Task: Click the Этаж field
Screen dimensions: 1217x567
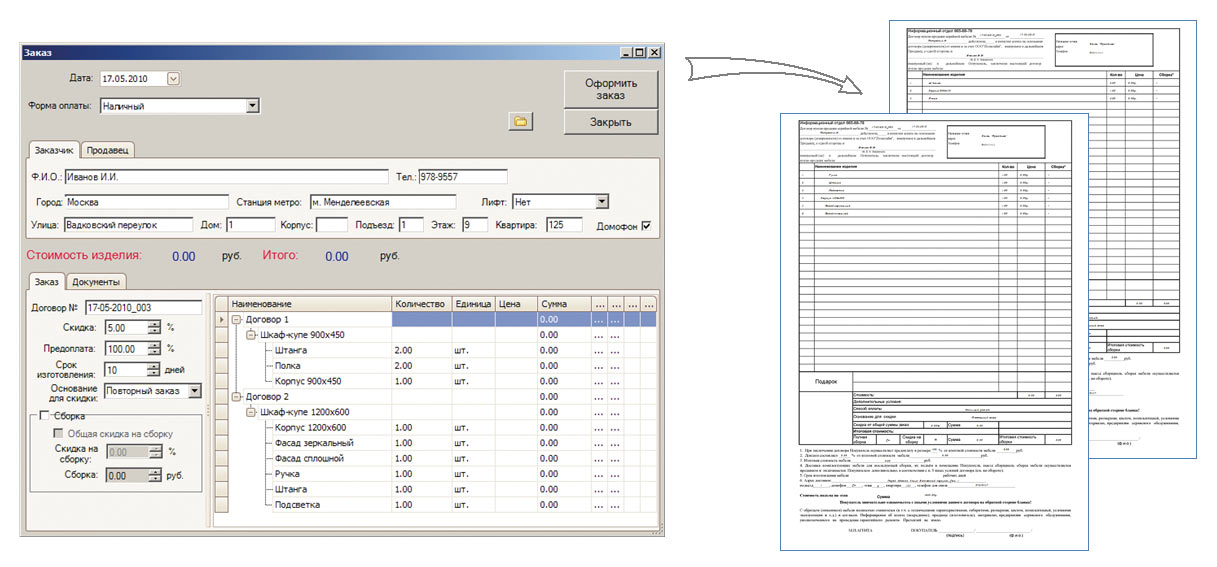Action: point(475,225)
